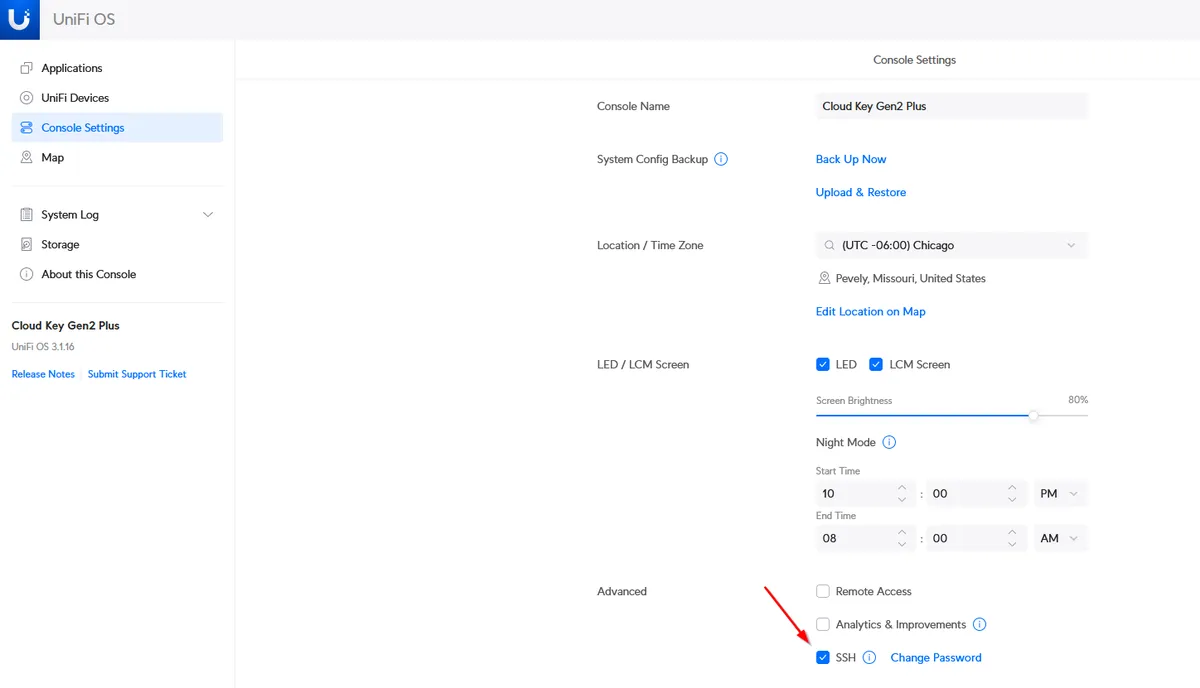Enable Analytics & Improvements checkbox

click(823, 624)
